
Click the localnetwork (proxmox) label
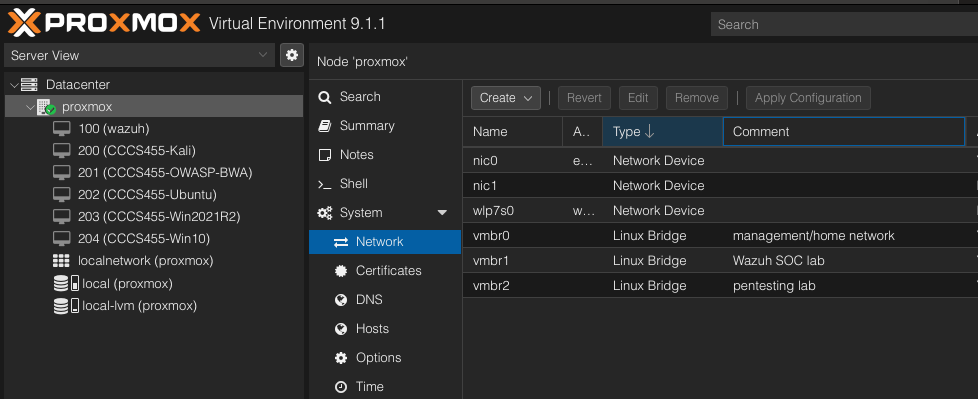[145, 261]
